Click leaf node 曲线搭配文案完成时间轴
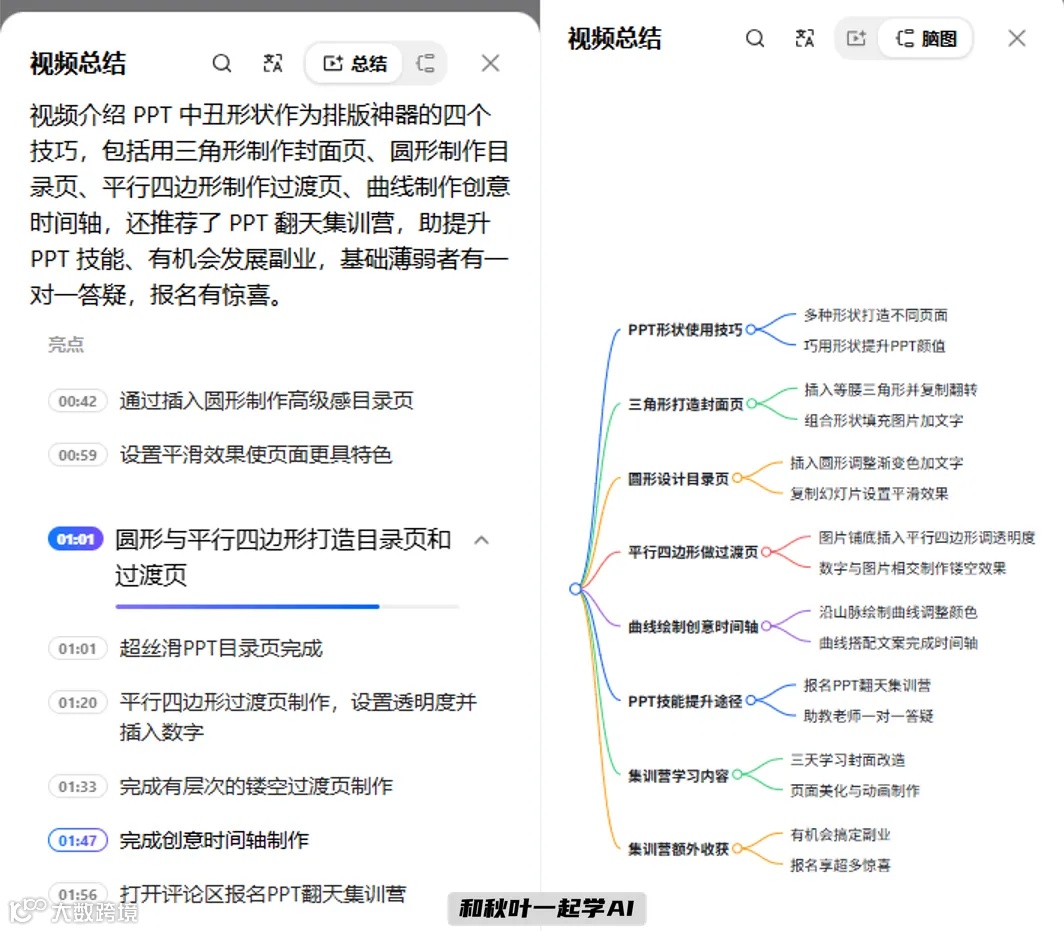 click(x=898, y=643)
